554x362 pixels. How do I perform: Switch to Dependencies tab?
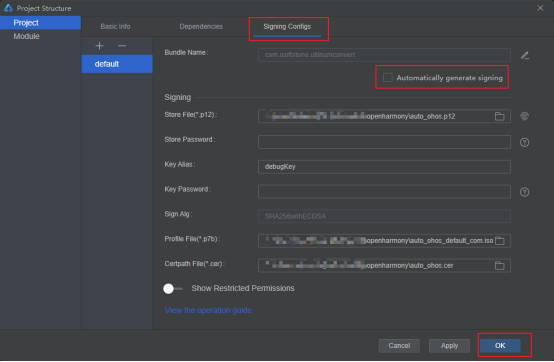point(201,26)
